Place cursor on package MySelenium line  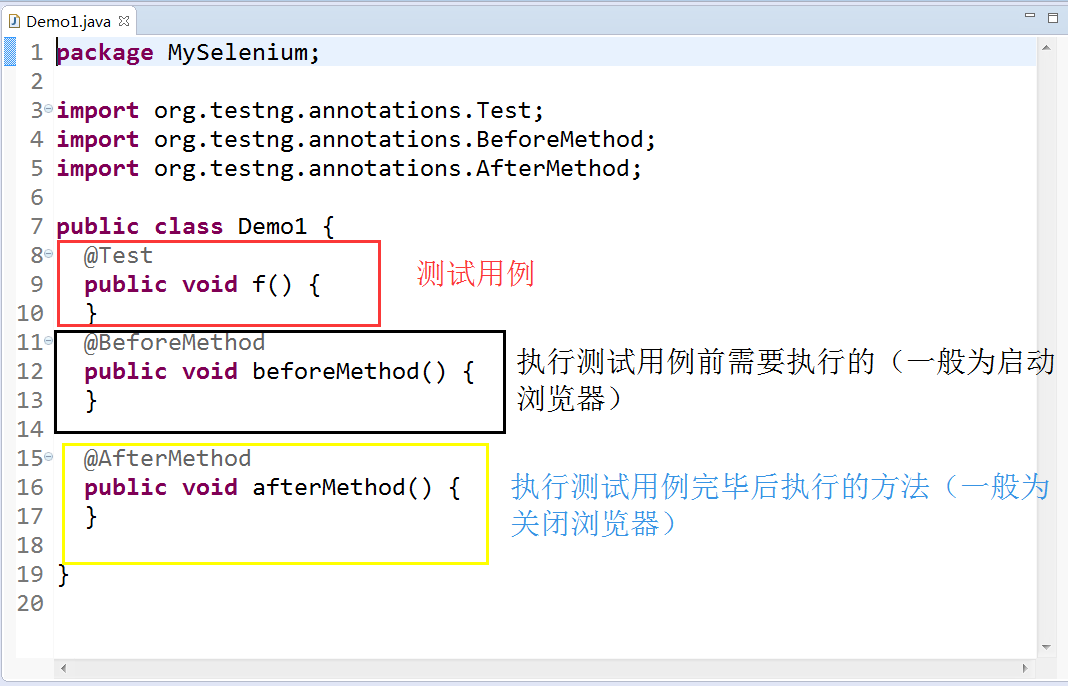(188, 52)
